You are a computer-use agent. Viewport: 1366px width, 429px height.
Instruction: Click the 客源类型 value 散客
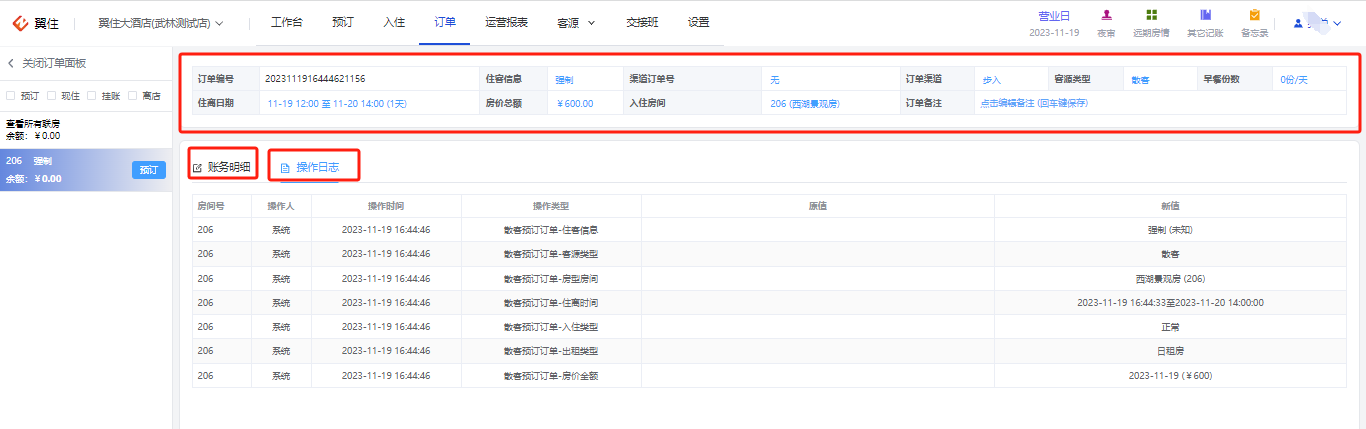pyautogui.click(x=1140, y=79)
